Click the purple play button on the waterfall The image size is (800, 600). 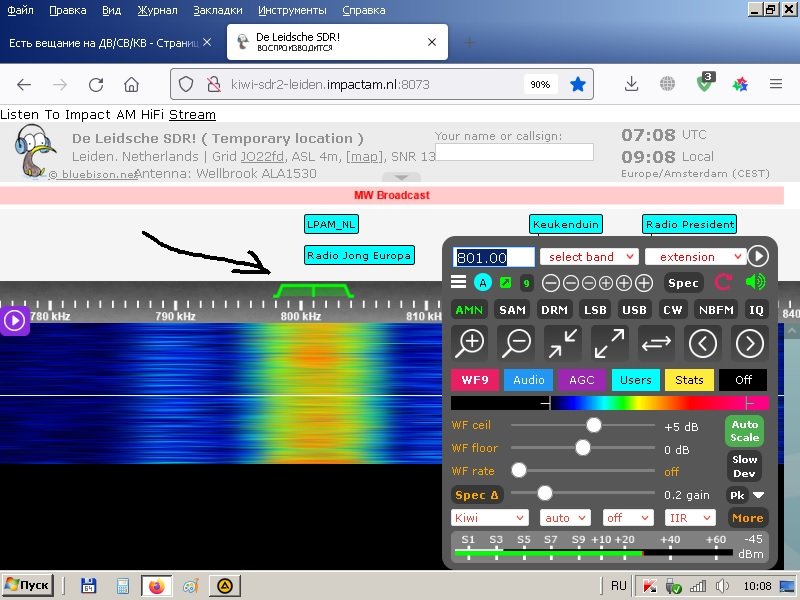click(14, 321)
